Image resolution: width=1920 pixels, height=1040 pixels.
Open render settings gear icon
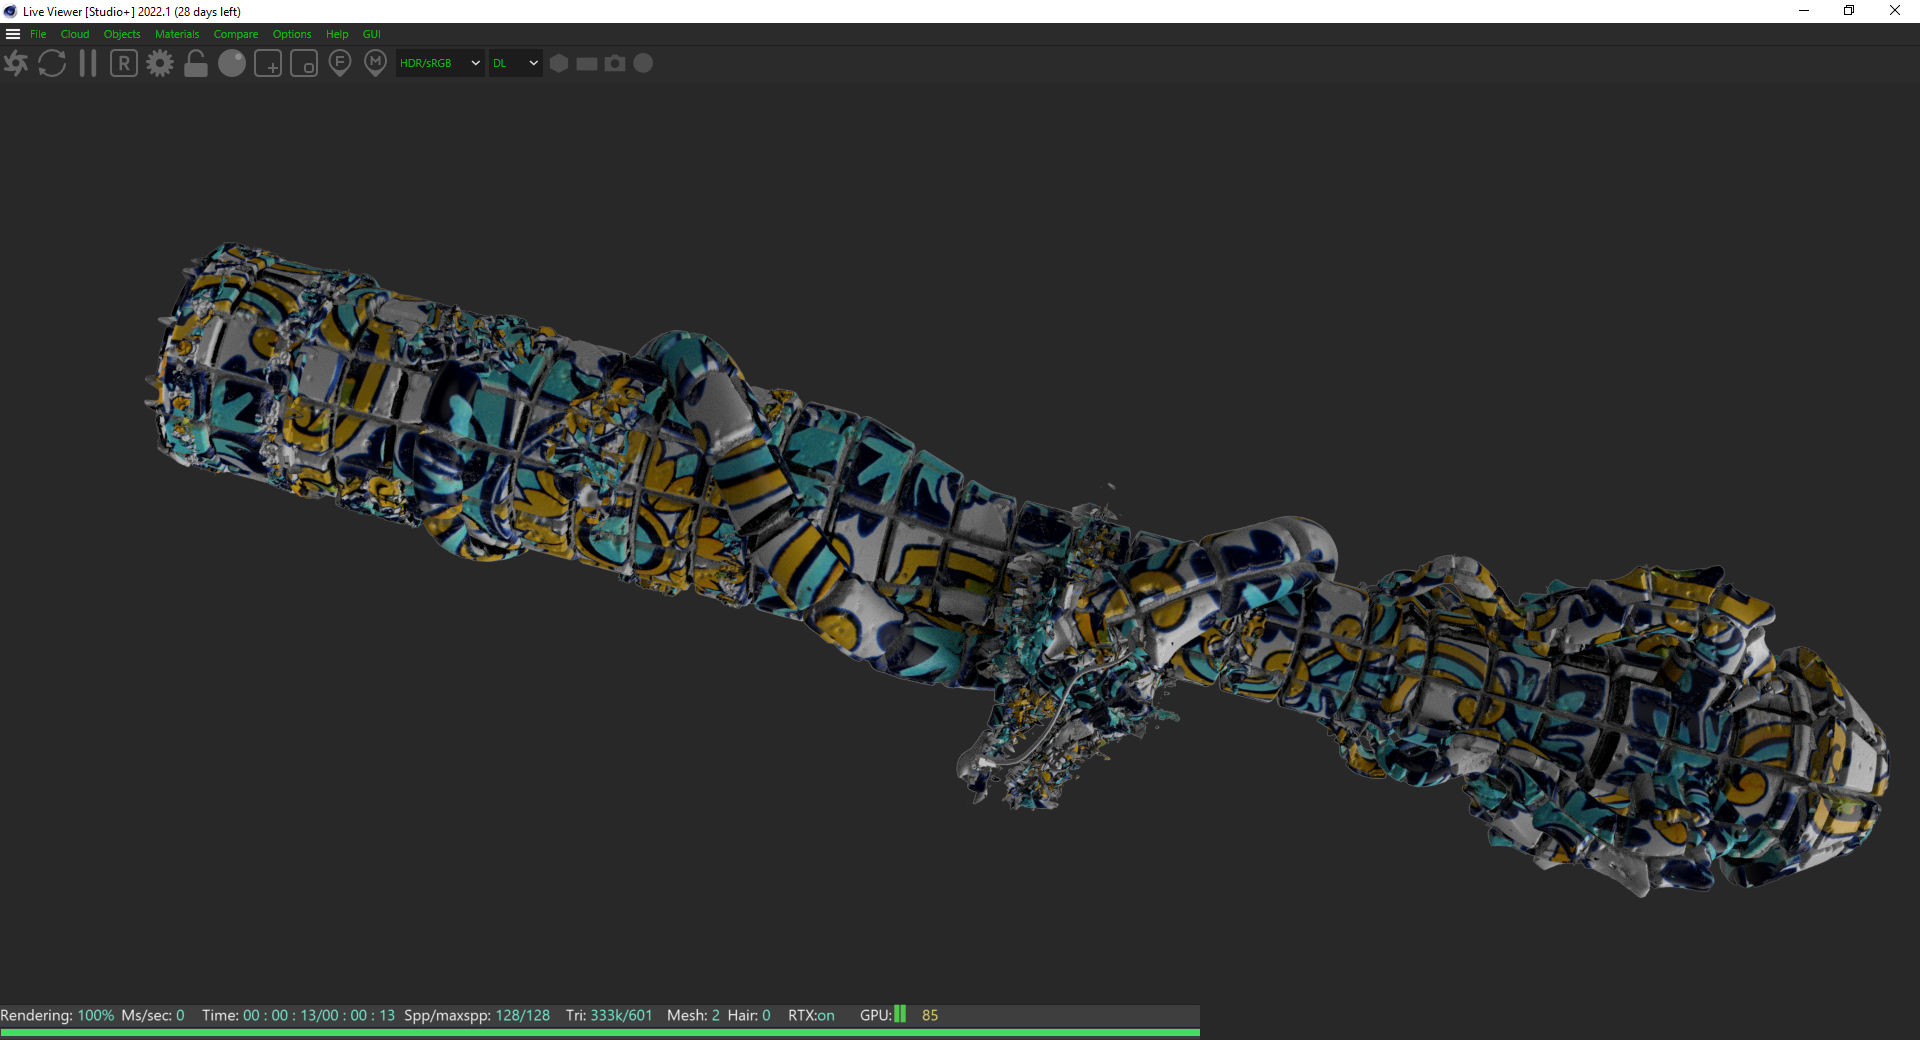160,64
